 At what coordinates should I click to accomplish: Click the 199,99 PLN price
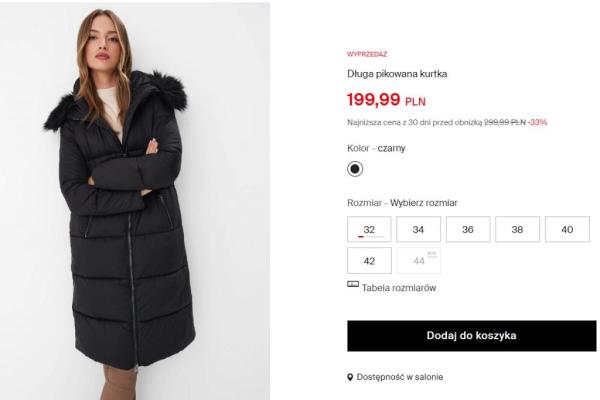(387, 99)
